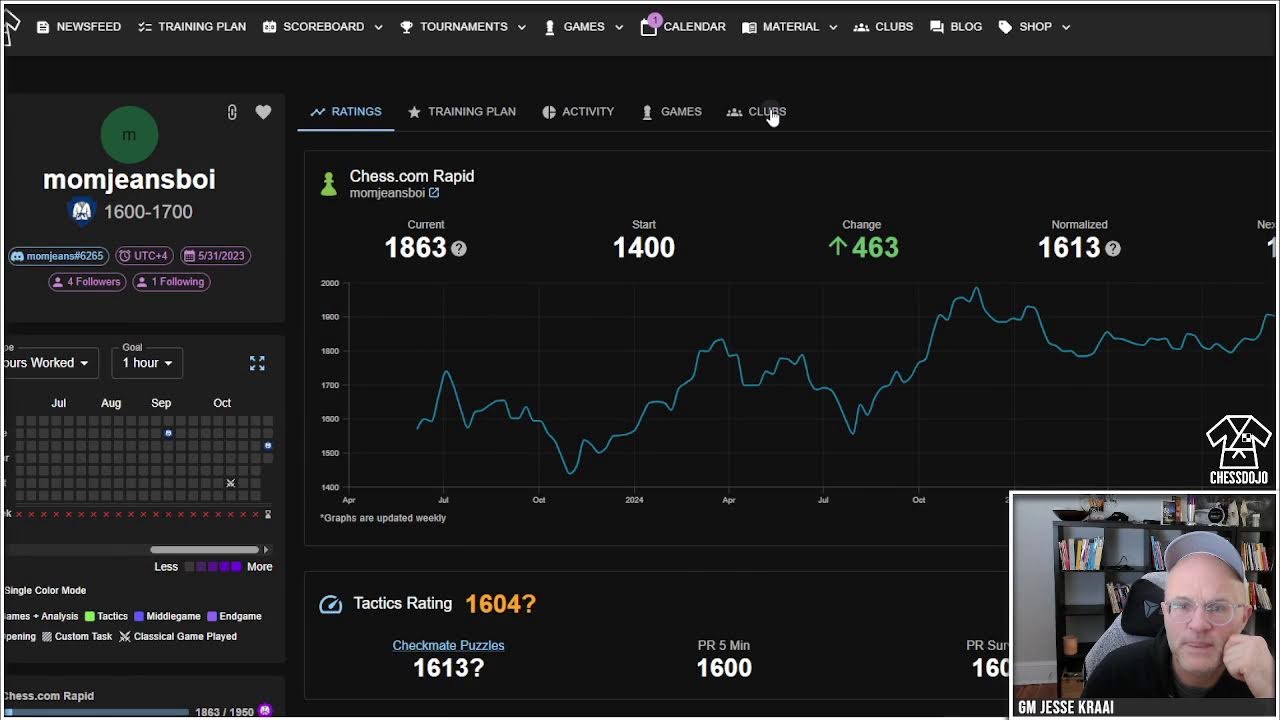The height and width of the screenshot is (720, 1280).
Task: Click the PR 5 Min value 1600
Action: (x=724, y=668)
